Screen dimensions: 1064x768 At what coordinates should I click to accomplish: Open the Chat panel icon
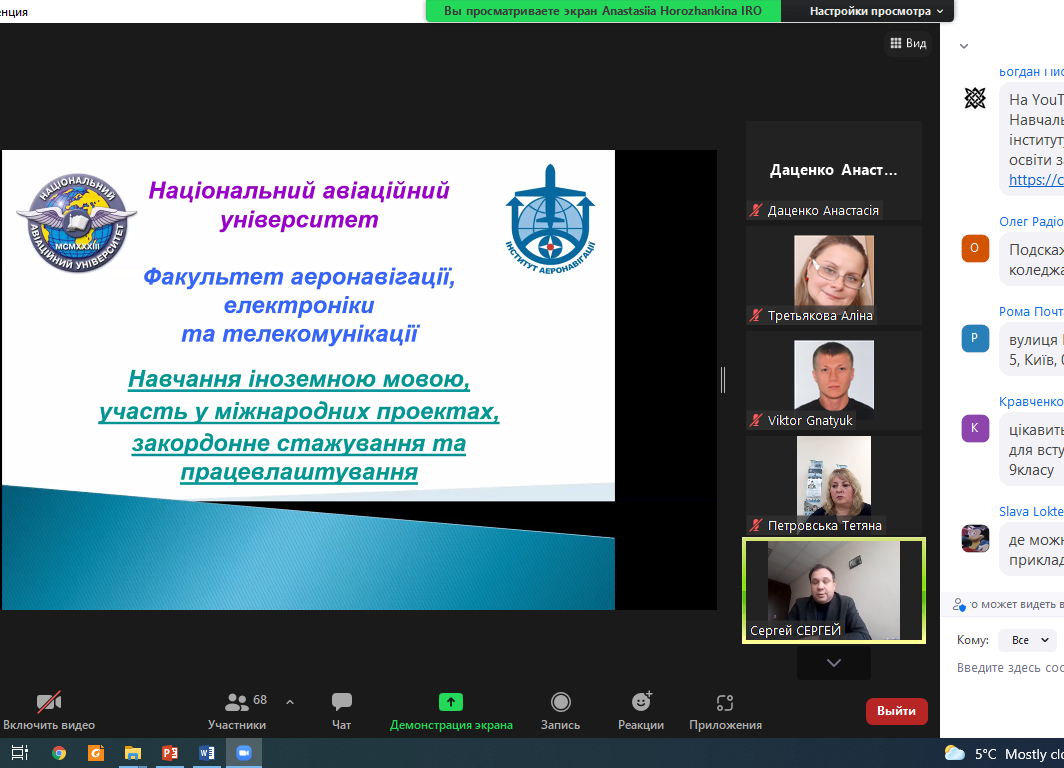pyautogui.click(x=342, y=703)
